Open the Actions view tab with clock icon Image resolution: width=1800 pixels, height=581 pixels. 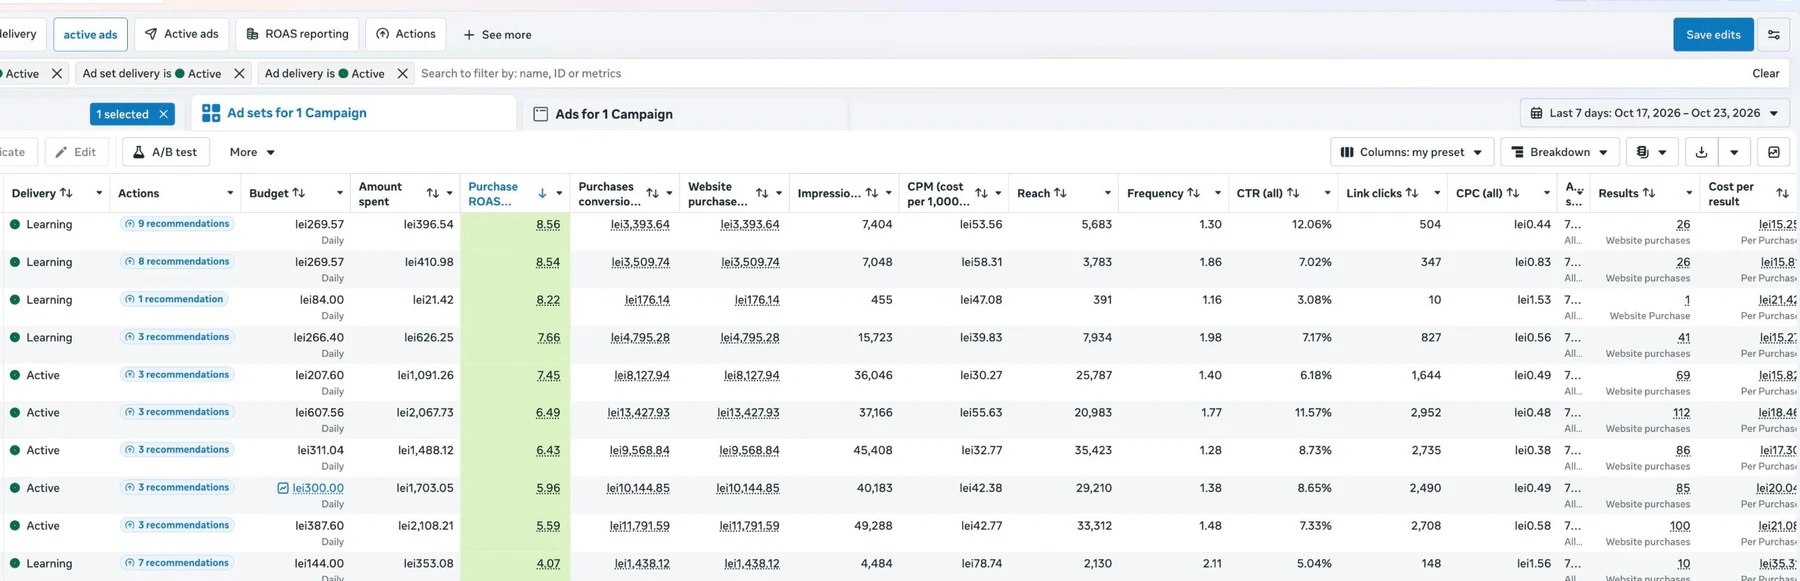tap(406, 34)
